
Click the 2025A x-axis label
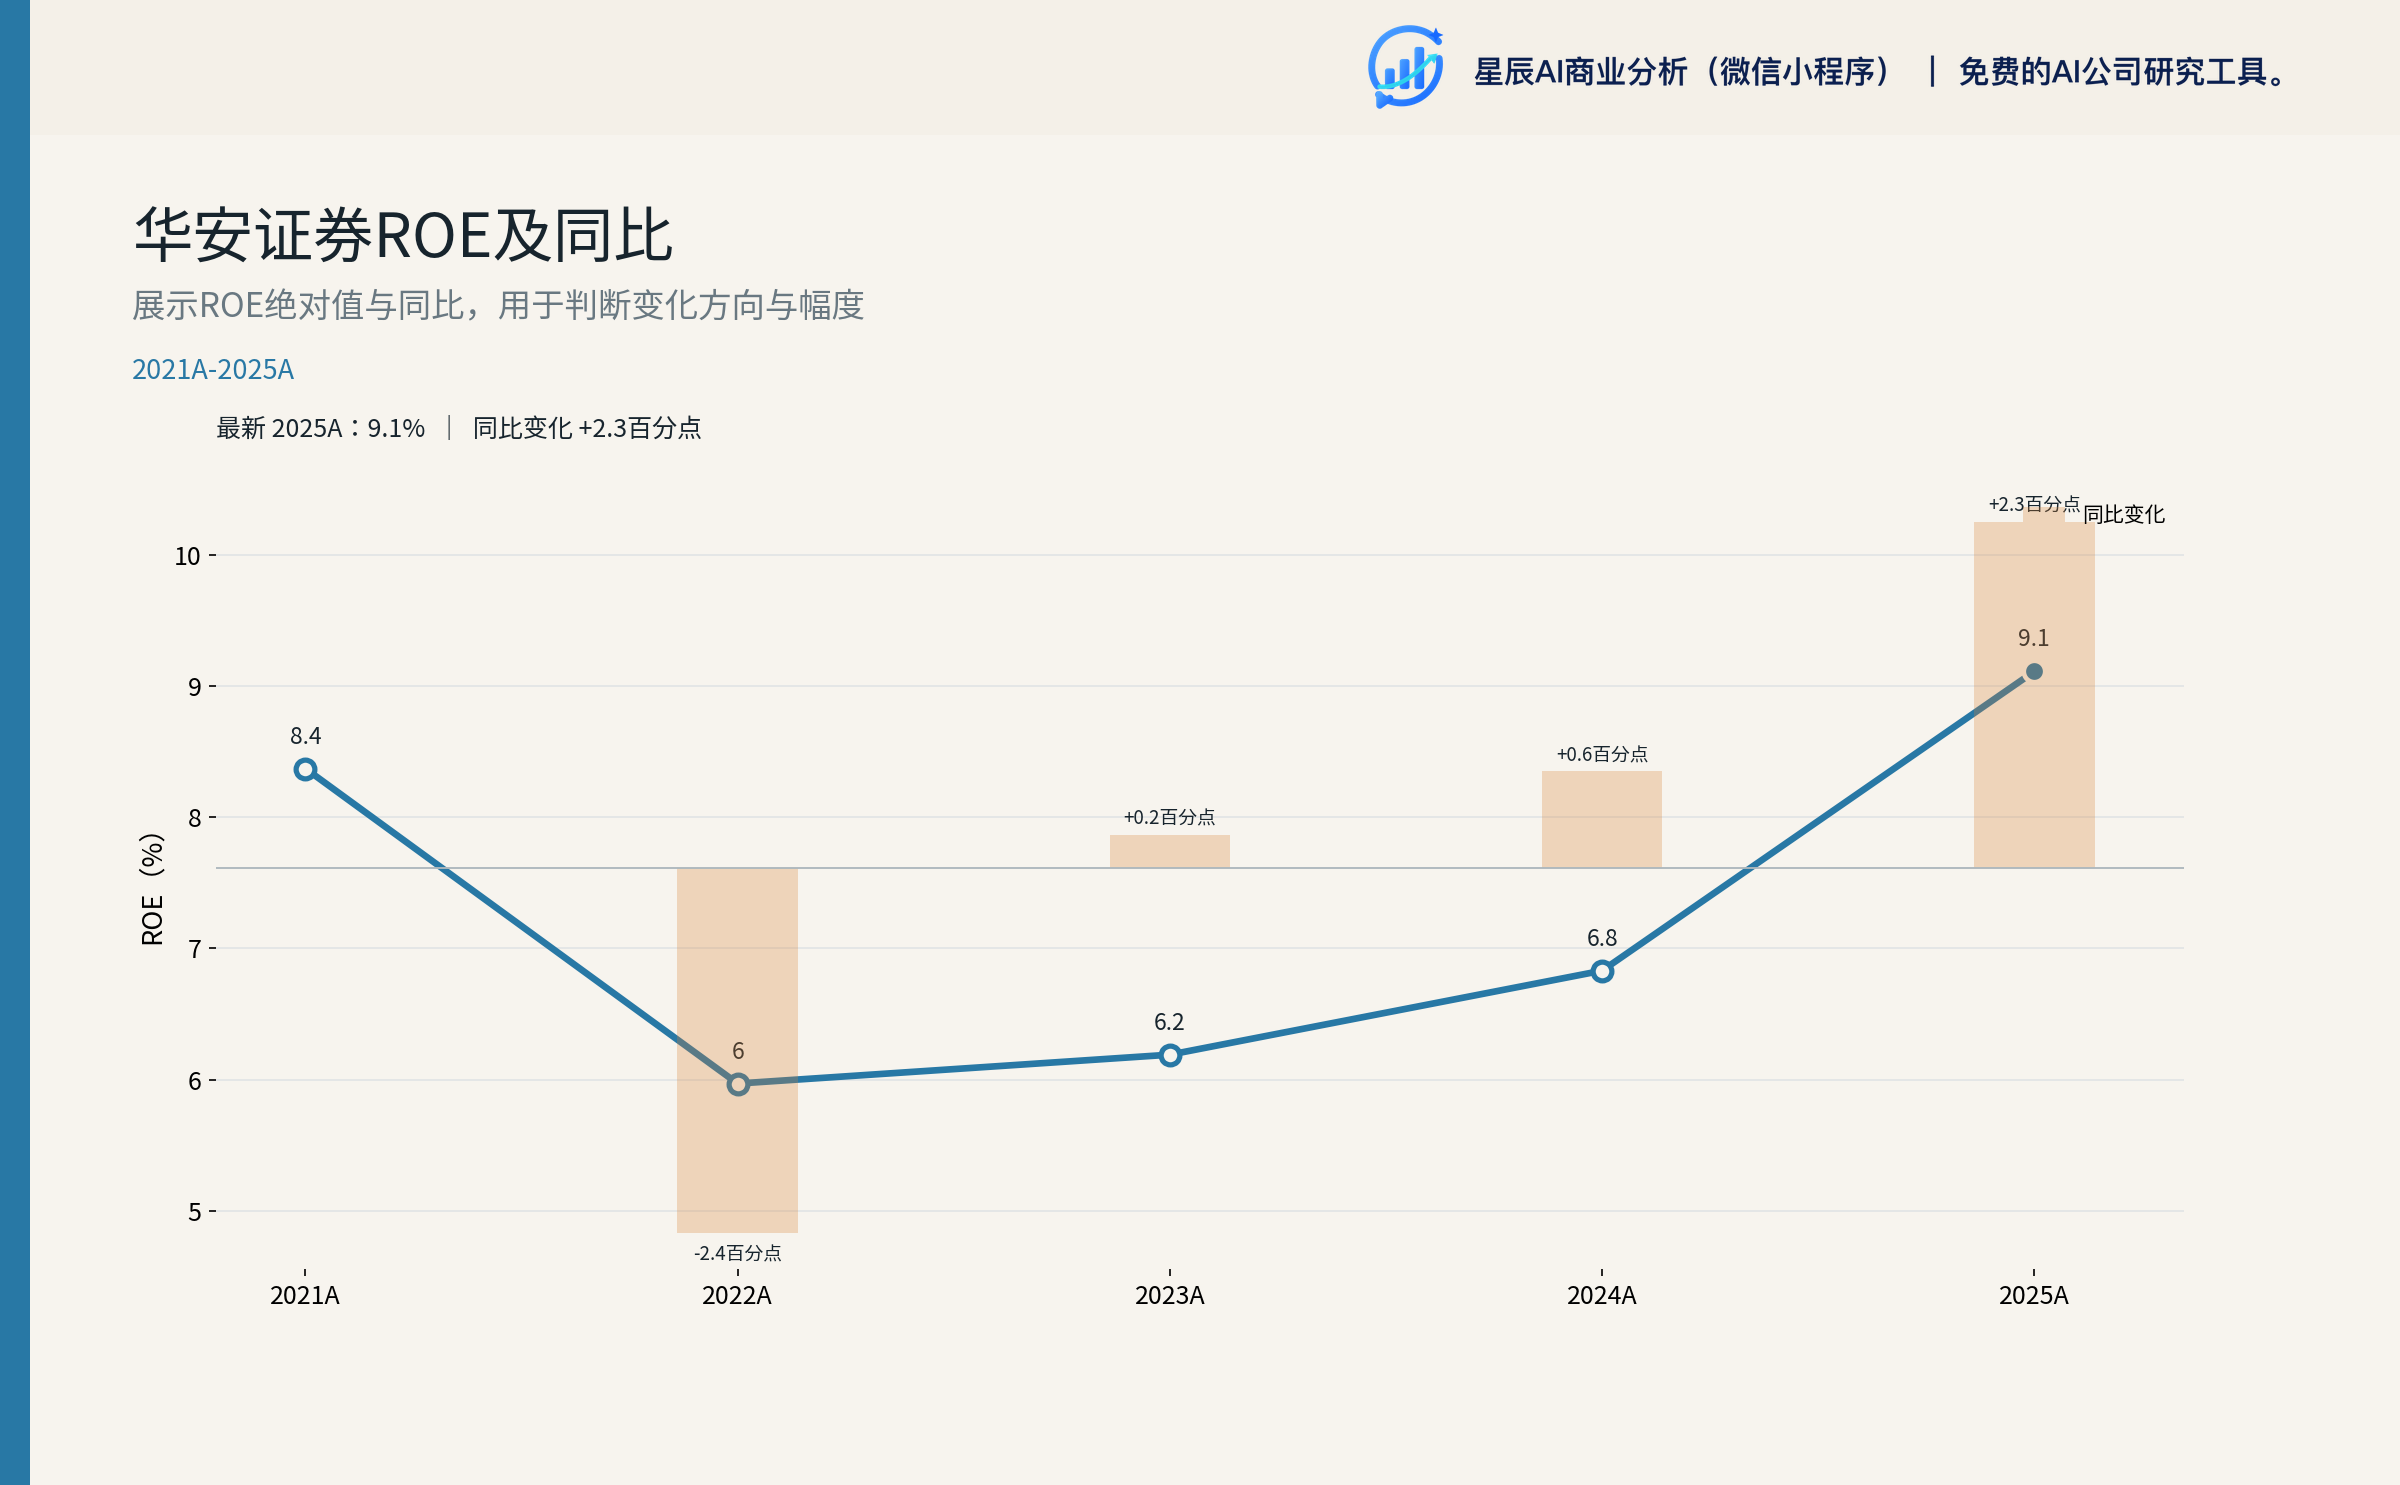pos(2034,1296)
